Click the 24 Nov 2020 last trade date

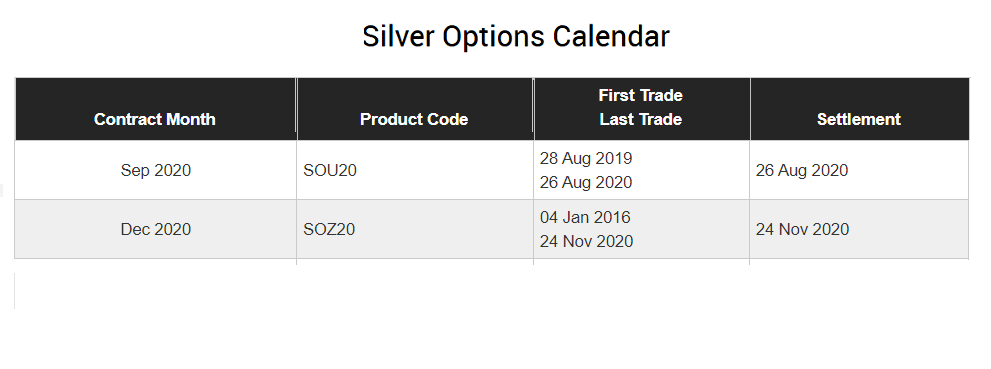tap(587, 241)
